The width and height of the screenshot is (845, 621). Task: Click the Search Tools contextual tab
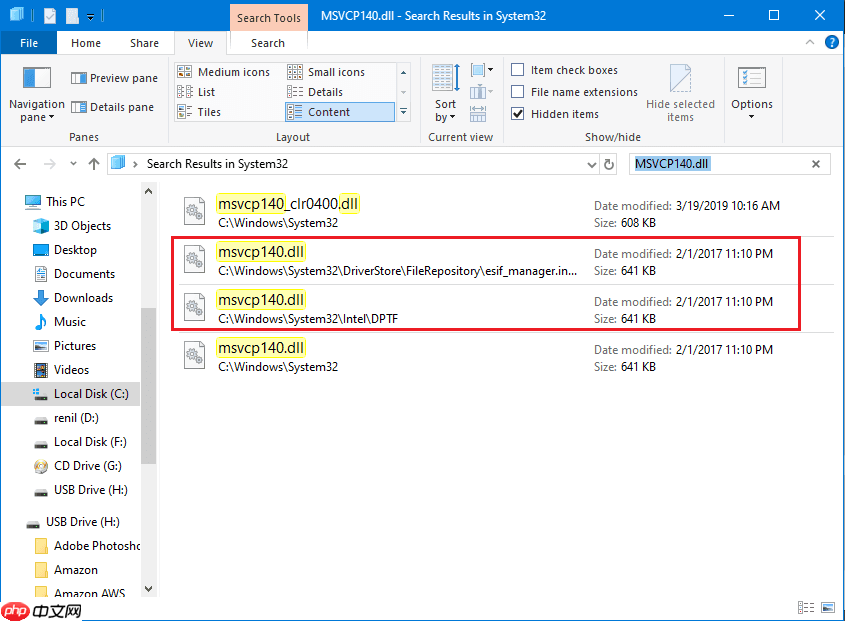tap(268, 18)
